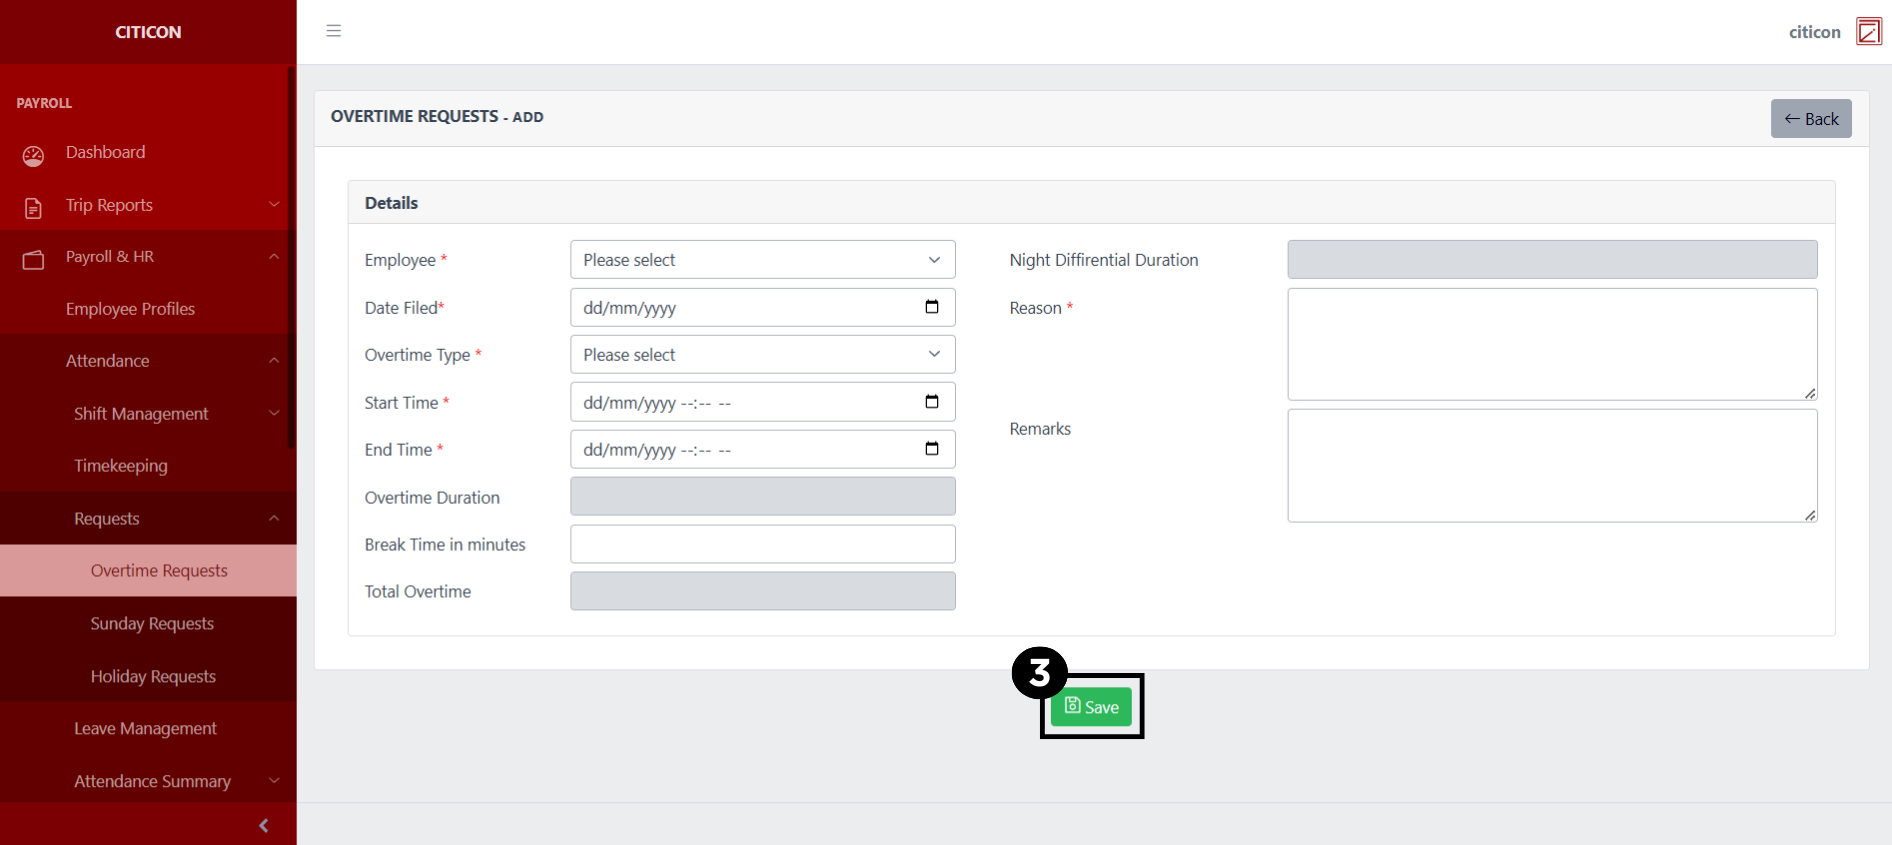
Task: Collapse the sidebar using the bottom arrow
Action: (264, 825)
